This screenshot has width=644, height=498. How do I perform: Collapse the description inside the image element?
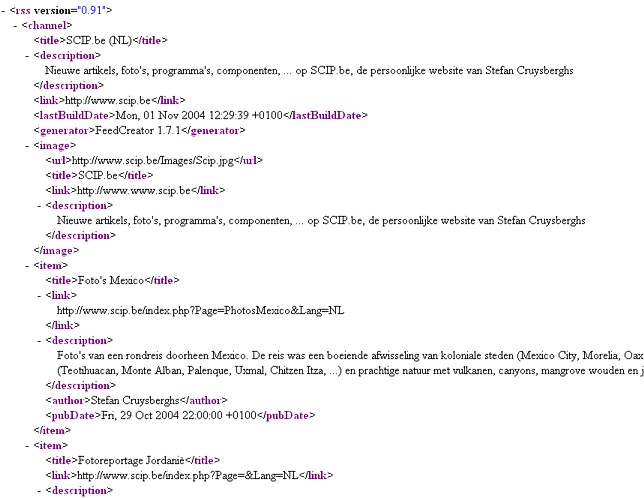pyautogui.click(x=39, y=206)
